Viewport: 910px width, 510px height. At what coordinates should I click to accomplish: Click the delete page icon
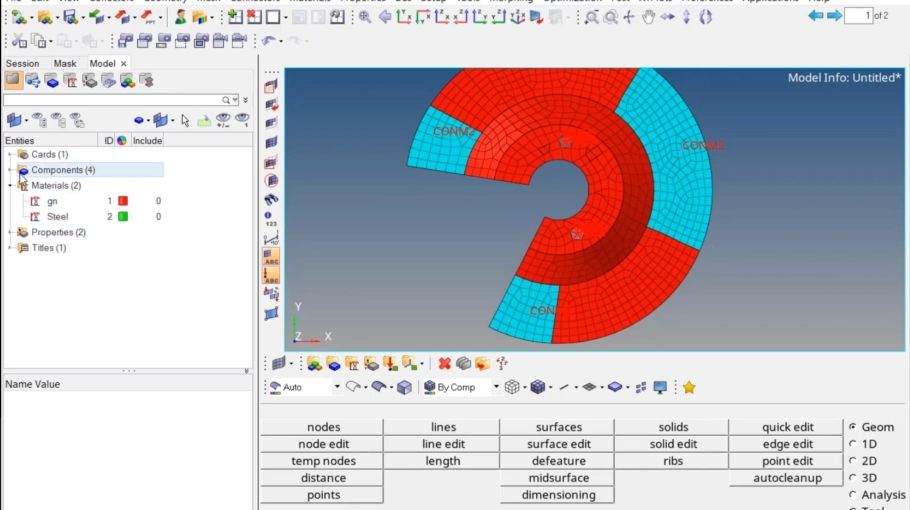254,17
